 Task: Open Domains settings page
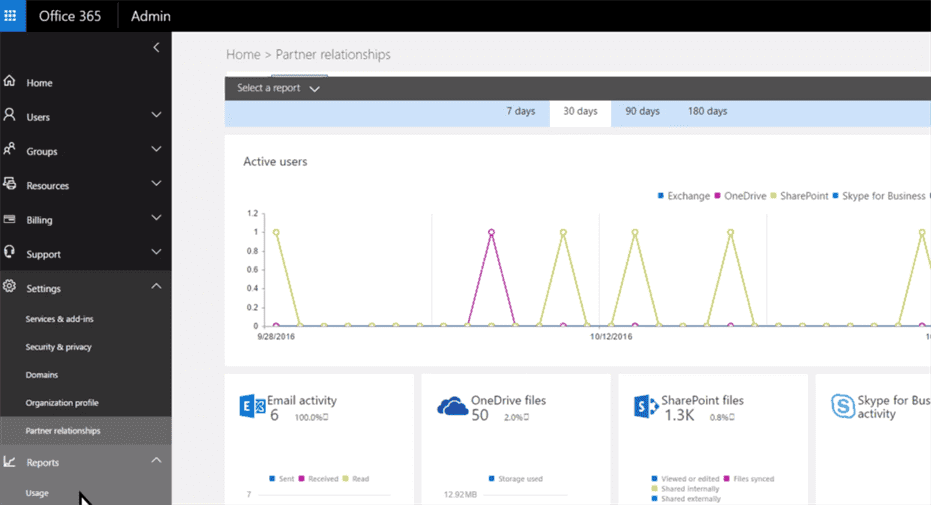(42, 375)
